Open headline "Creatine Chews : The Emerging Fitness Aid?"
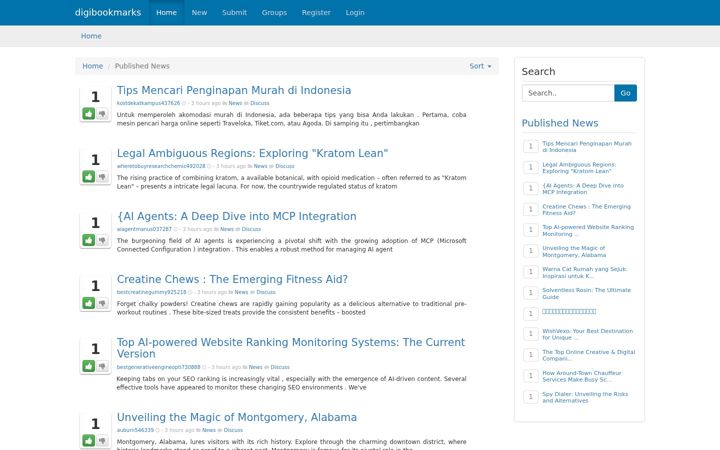 (x=232, y=279)
